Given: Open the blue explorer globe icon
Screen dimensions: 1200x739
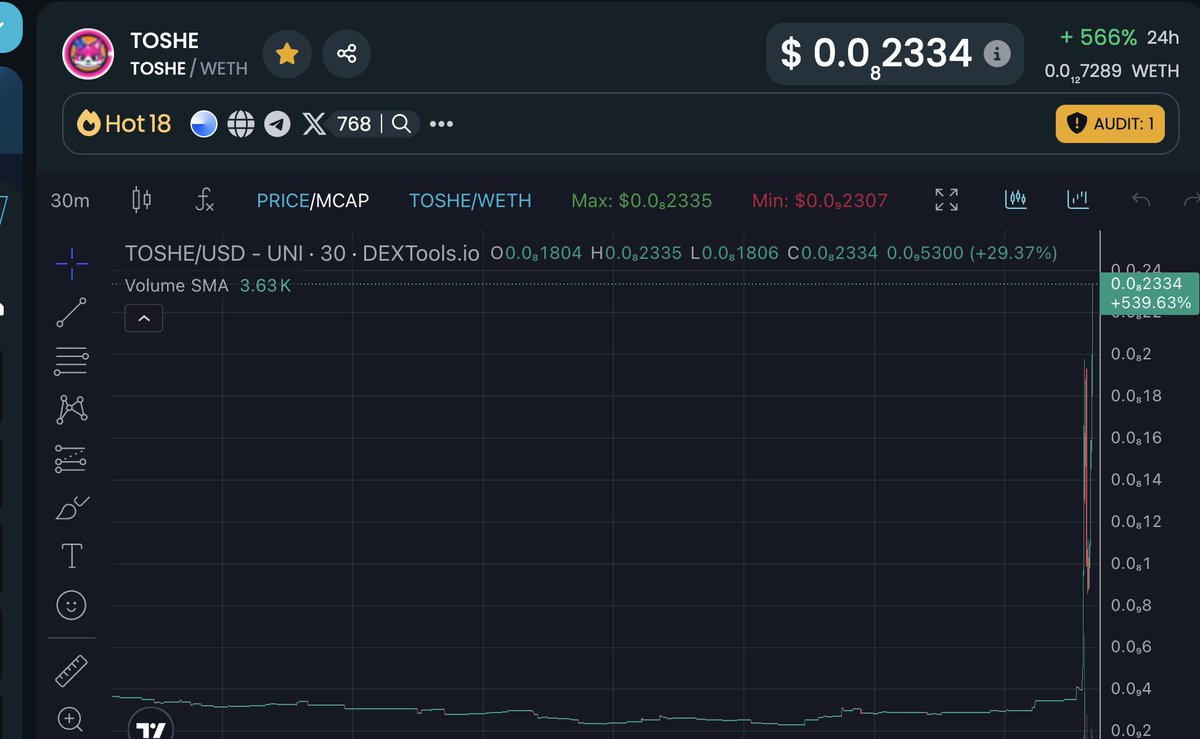Looking at the screenshot, I should 204,124.
